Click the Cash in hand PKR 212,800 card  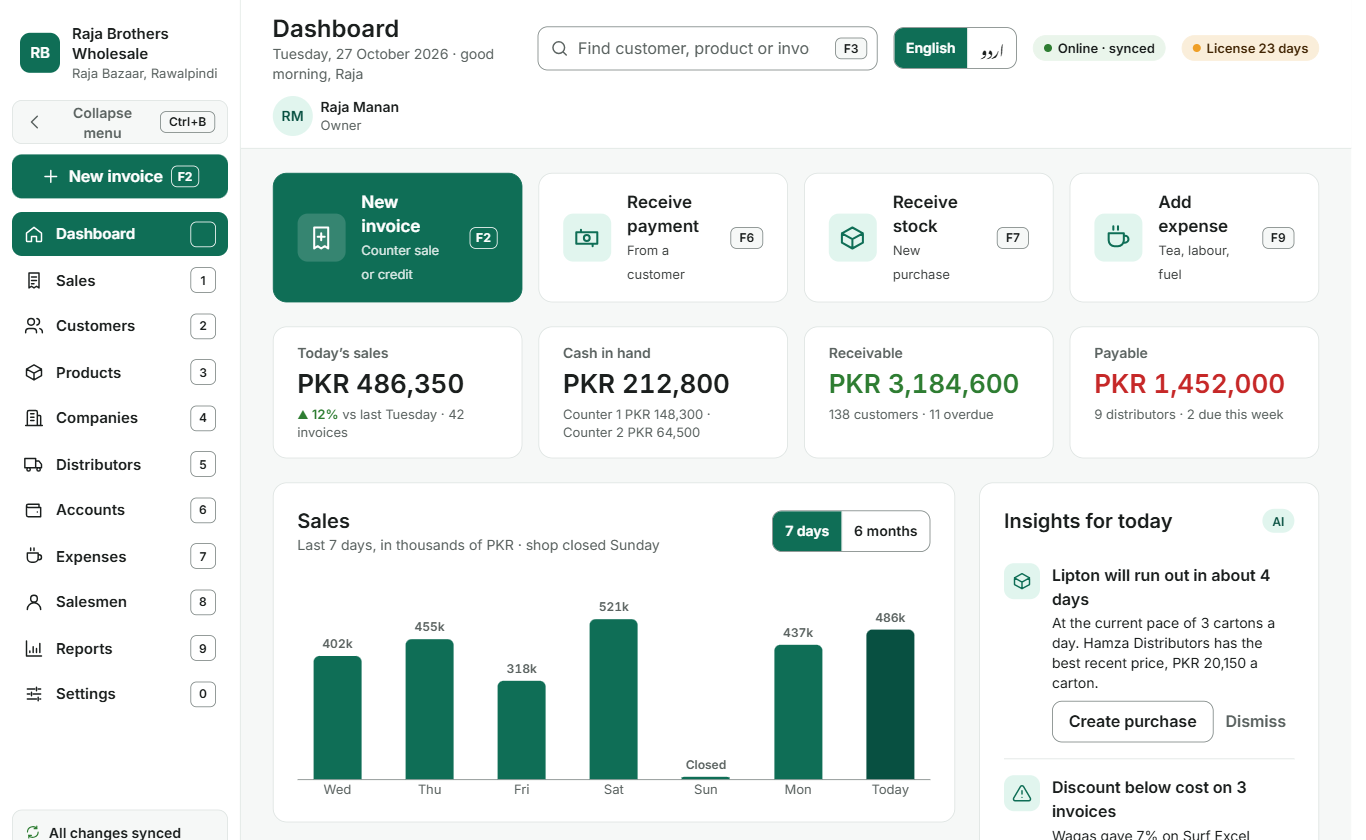[663, 392]
